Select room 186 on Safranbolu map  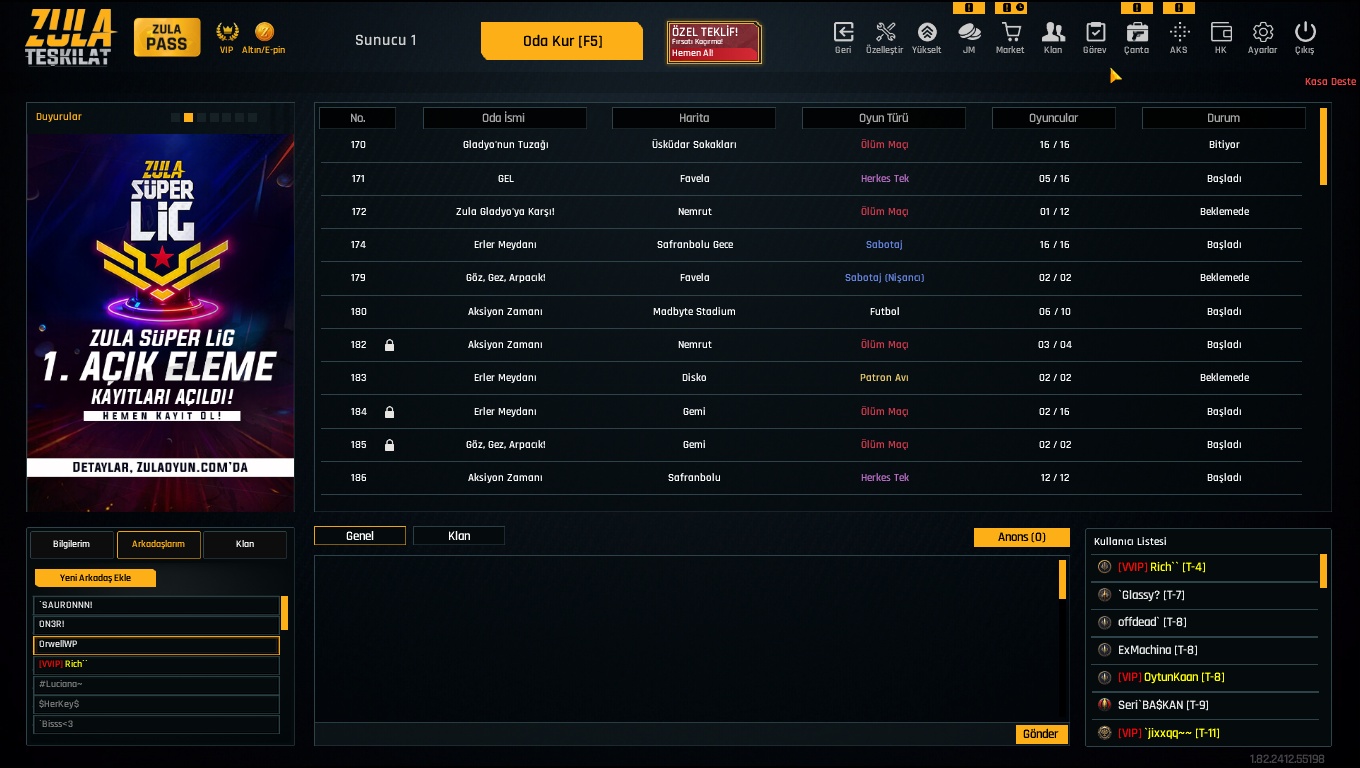coord(811,478)
